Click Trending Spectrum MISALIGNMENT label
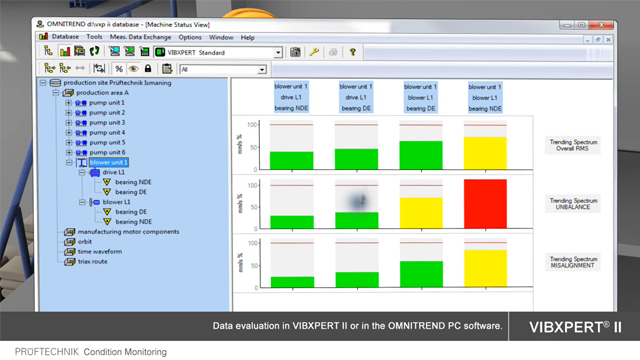 (573, 262)
